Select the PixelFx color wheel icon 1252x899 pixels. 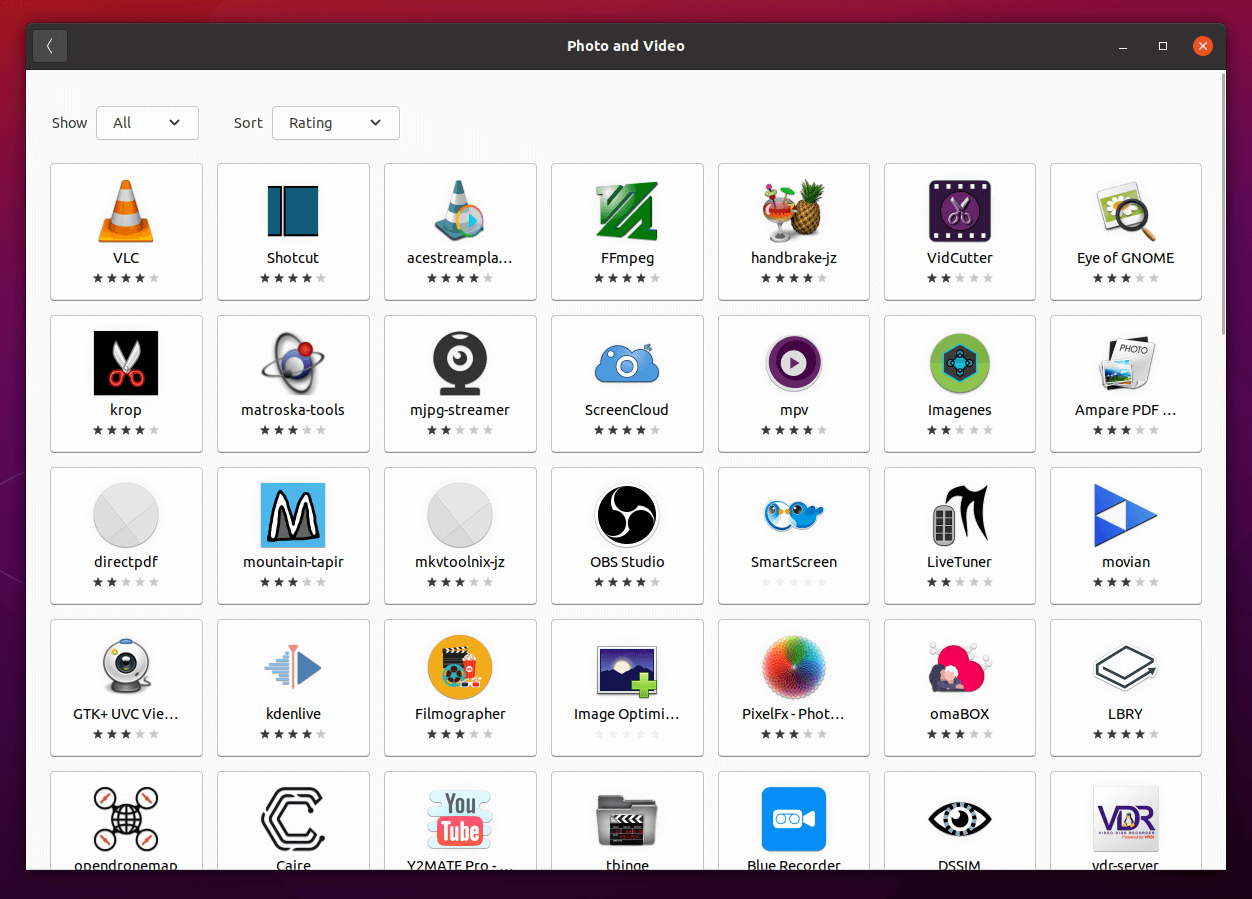click(793, 667)
